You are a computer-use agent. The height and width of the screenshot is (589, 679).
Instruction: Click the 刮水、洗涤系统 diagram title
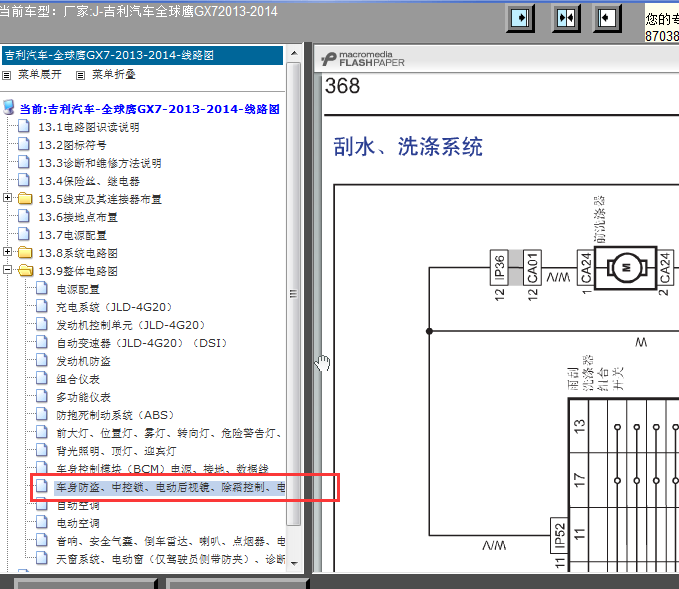point(407,146)
